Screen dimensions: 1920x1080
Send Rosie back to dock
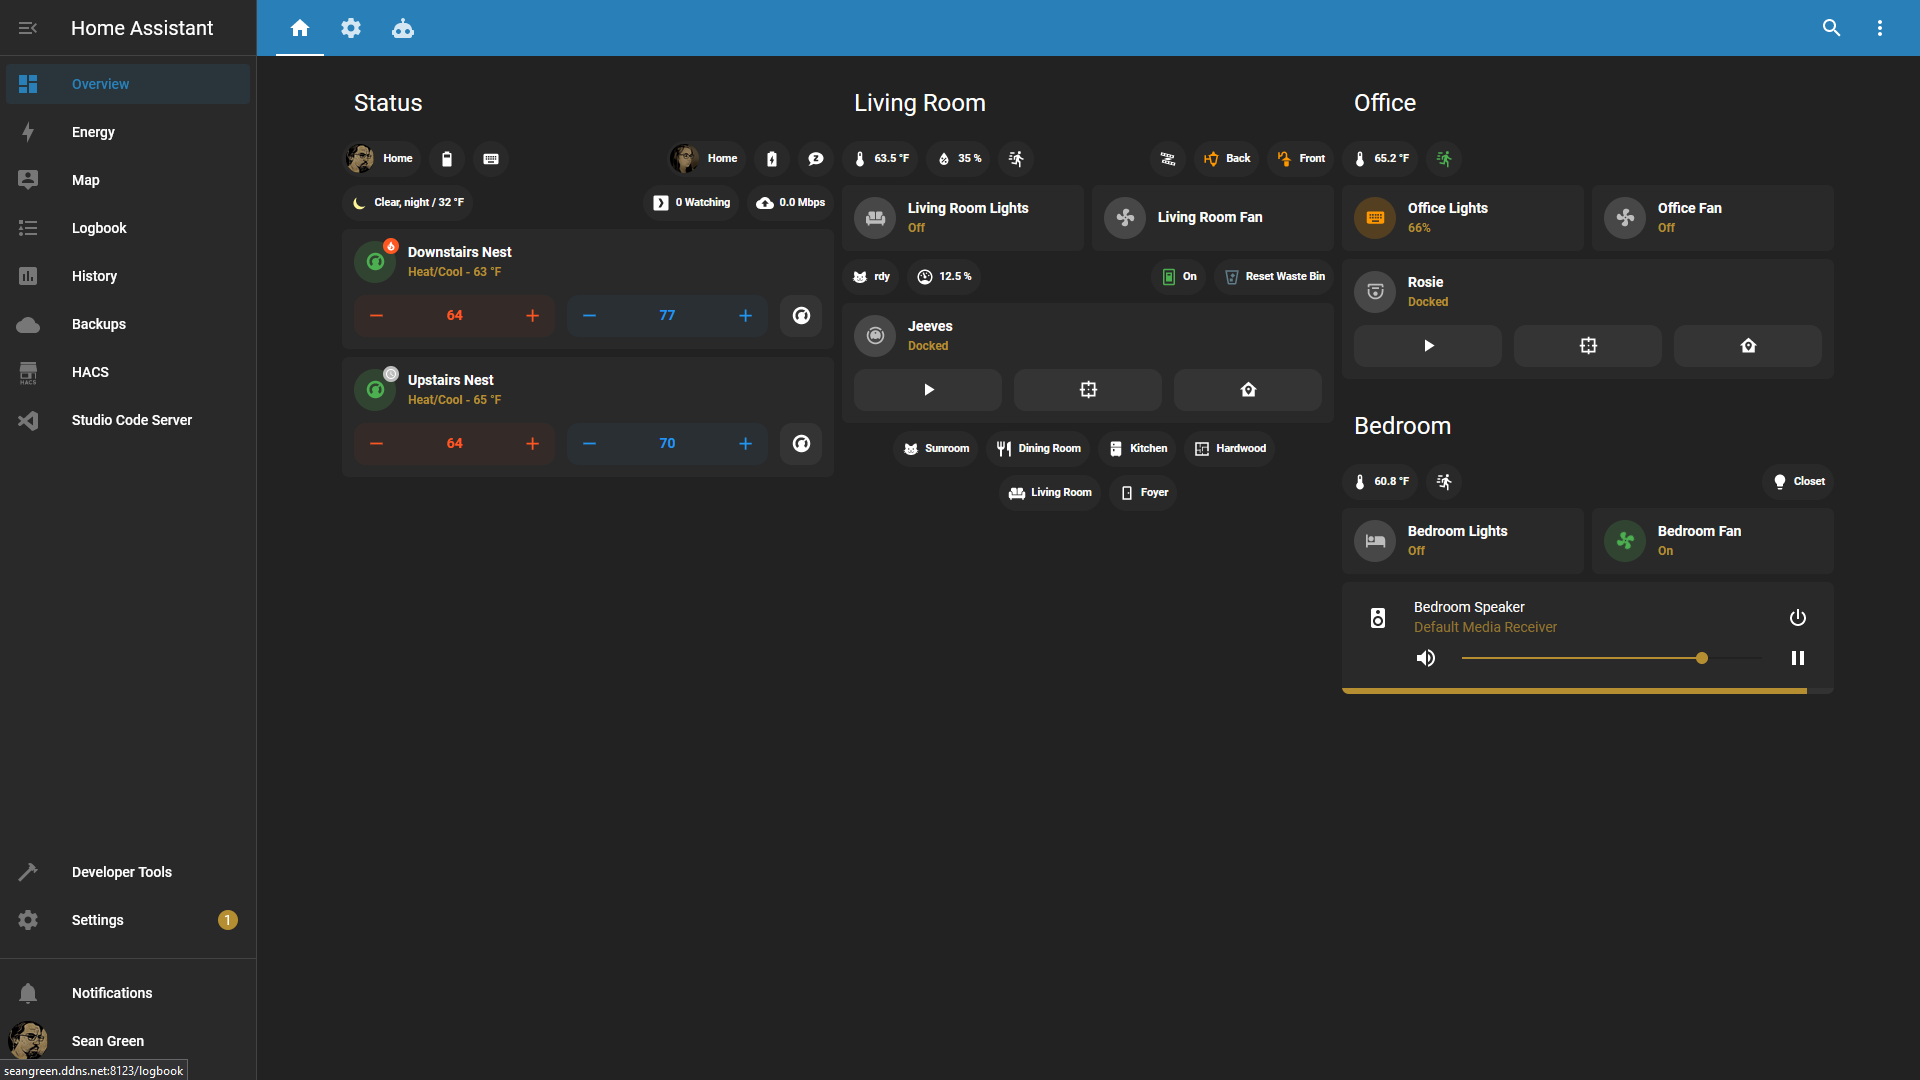pyautogui.click(x=1748, y=346)
